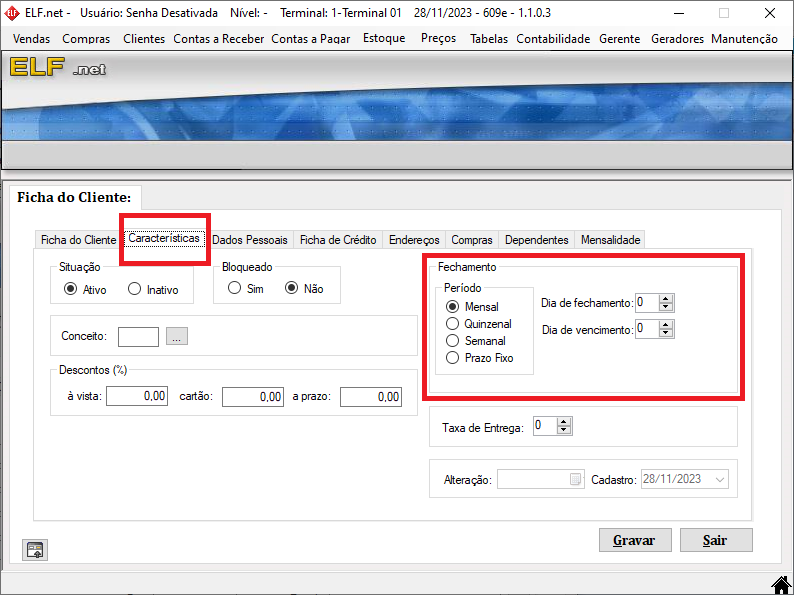Open the Contas a Receber menu
794x595 pixels.
click(219, 39)
